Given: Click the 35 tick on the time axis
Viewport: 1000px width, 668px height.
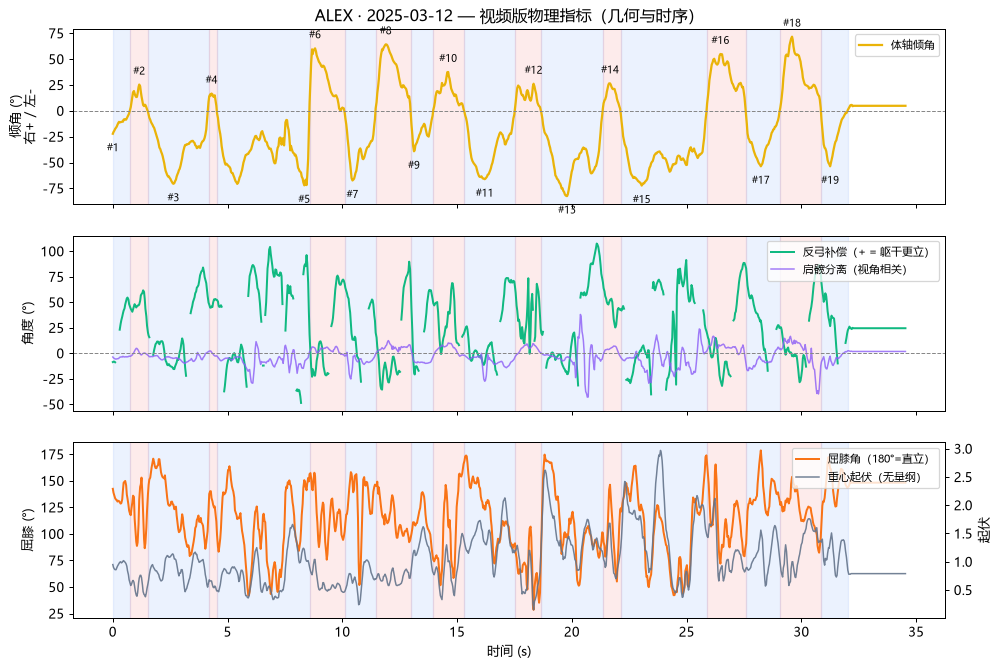Looking at the screenshot, I should tap(916, 632).
